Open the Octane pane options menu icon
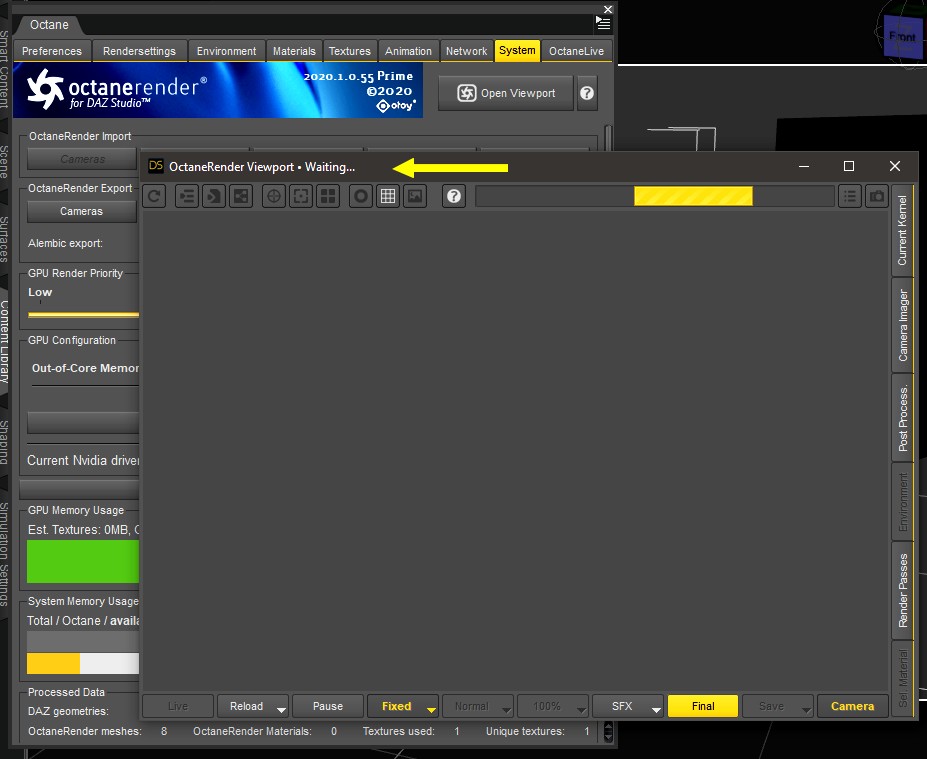 coord(603,23)
